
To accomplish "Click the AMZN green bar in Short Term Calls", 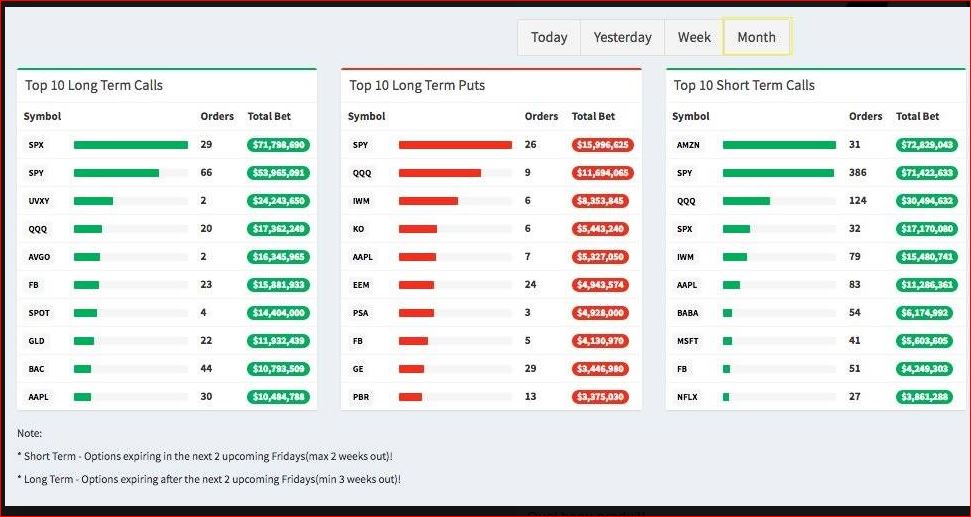I will (x=779, y=145).
